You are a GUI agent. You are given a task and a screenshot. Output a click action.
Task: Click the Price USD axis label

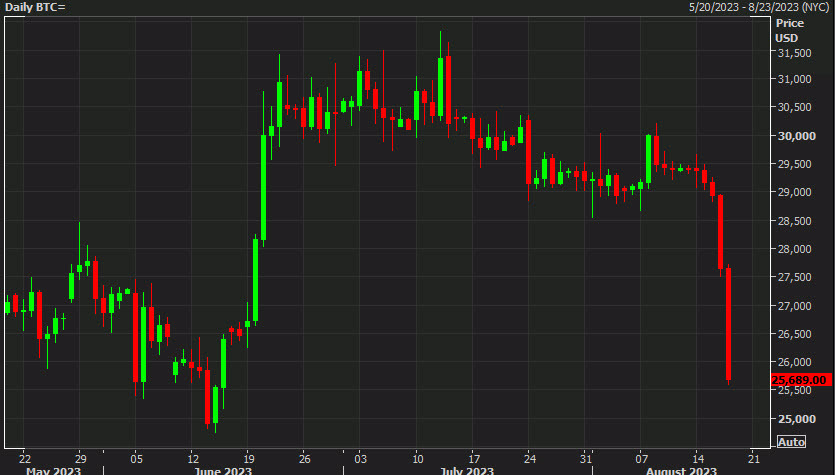point(789,30)
